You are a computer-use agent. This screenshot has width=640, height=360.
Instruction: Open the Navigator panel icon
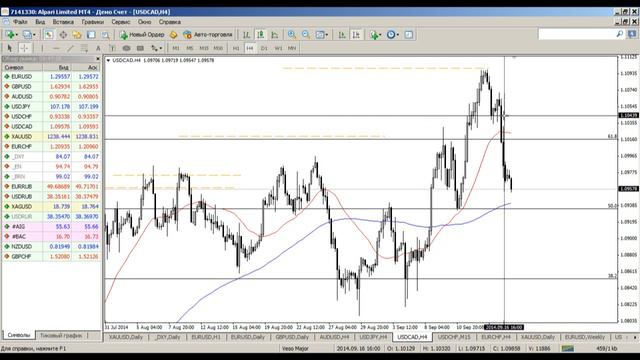pyautogui.click(x=77, y=35)
